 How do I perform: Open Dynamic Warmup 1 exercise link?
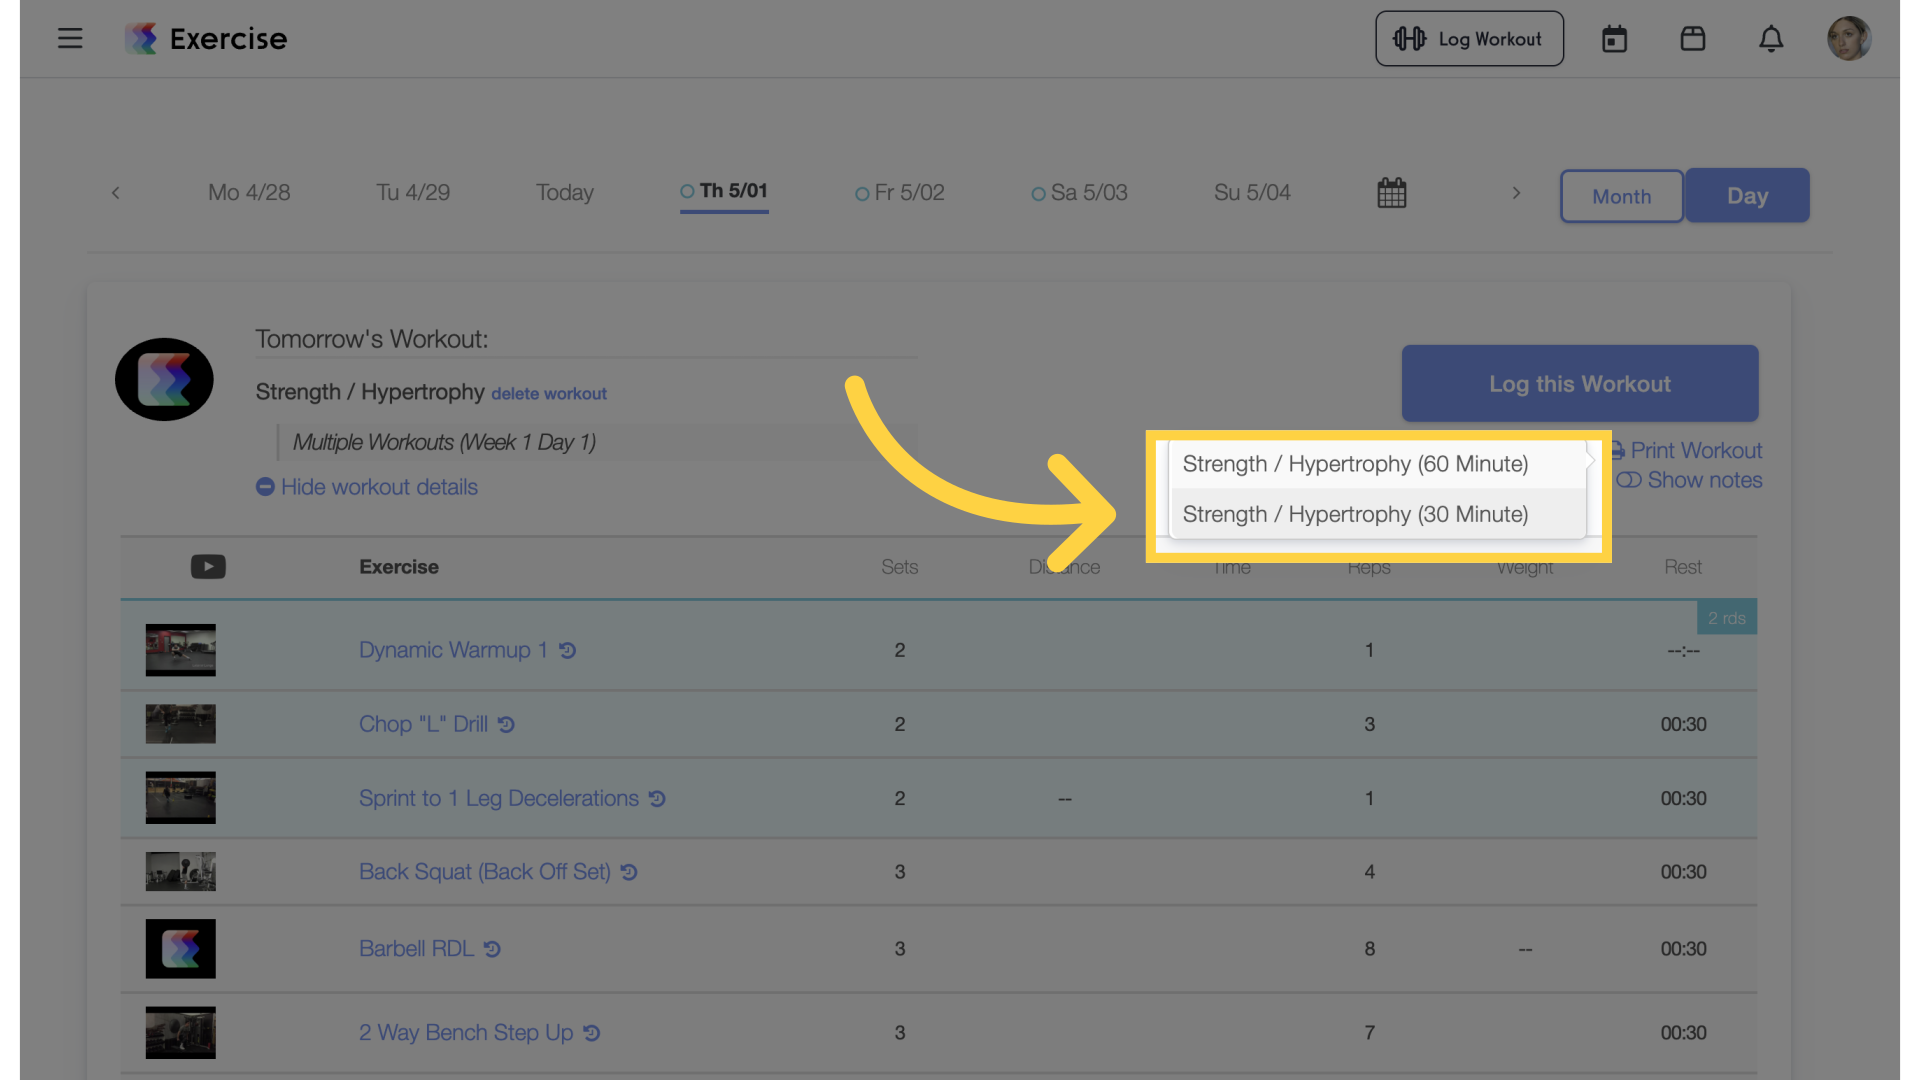pyautogui.click(x=453, y=651)
